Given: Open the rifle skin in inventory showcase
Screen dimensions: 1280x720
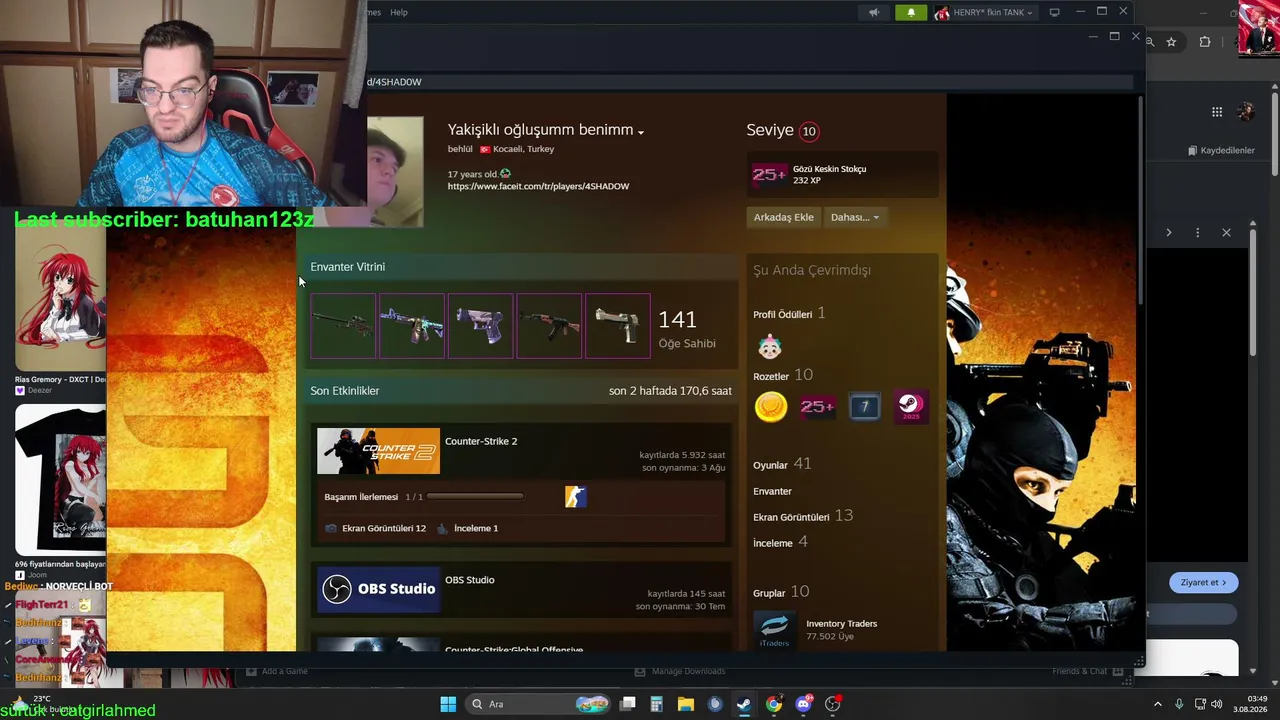Looking at the screenshot, I should pos(343,326).
